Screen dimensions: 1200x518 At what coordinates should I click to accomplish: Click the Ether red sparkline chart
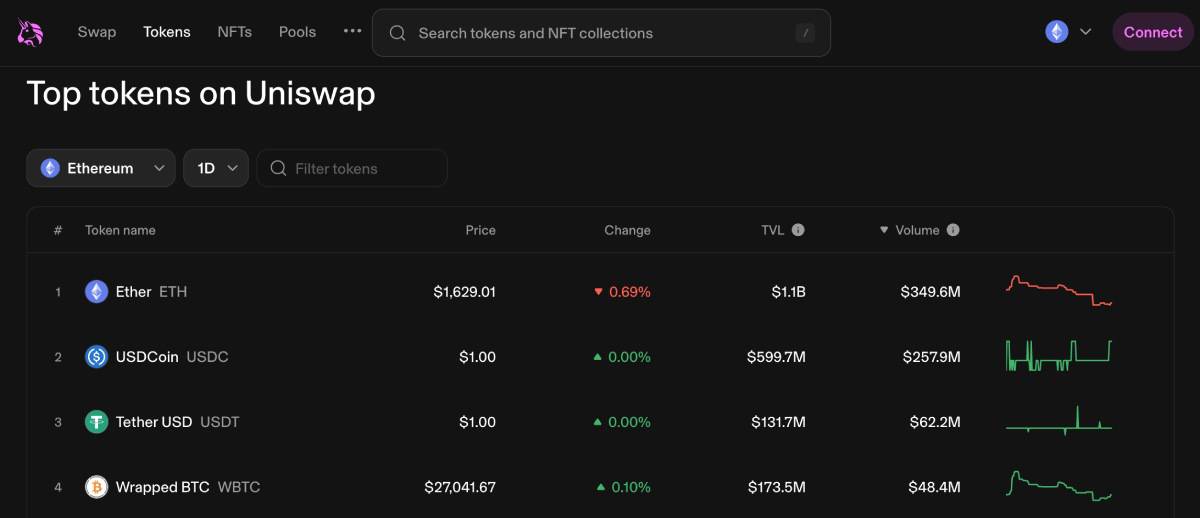1058,291
